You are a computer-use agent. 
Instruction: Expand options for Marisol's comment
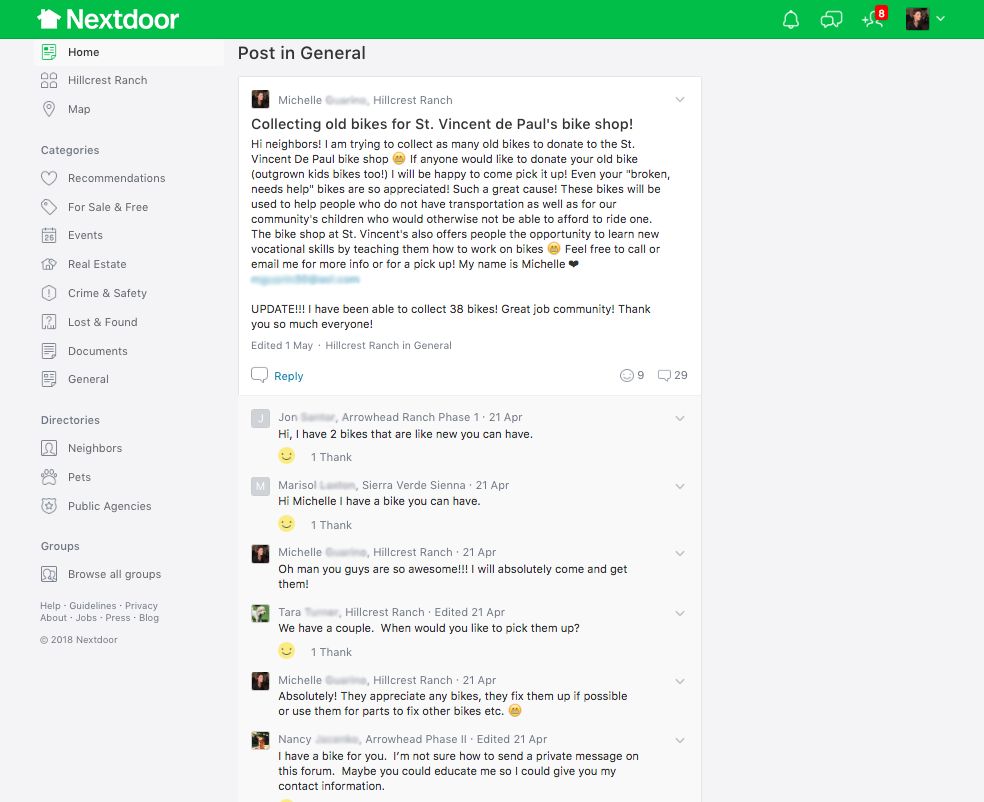click(x=680, y=486)
